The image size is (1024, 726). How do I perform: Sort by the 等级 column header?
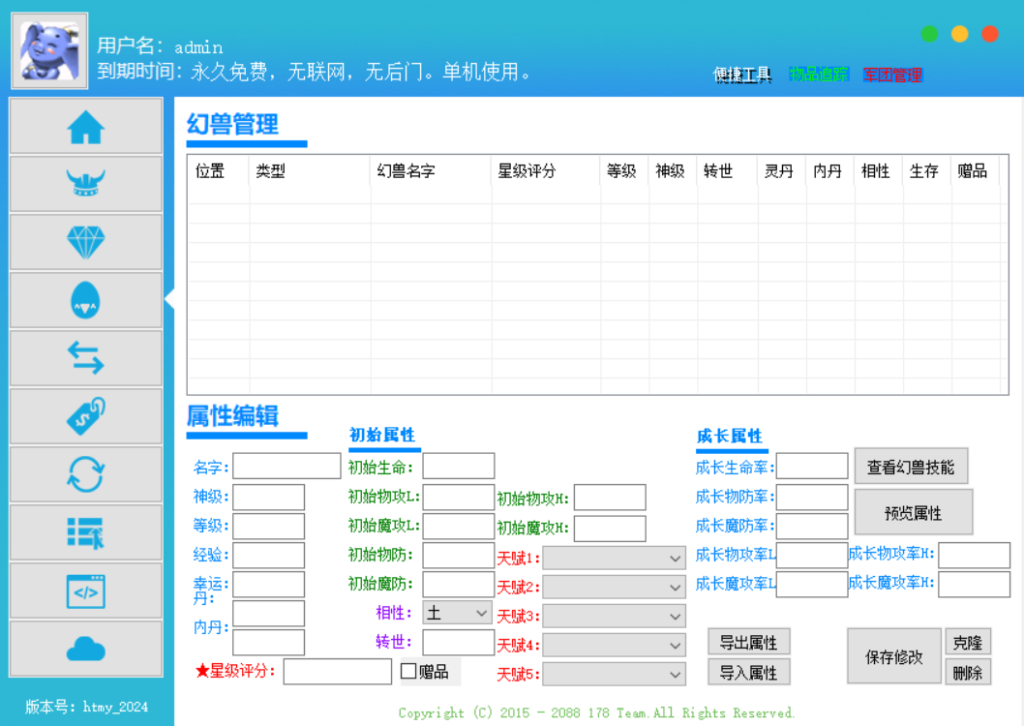coord(624,171)
